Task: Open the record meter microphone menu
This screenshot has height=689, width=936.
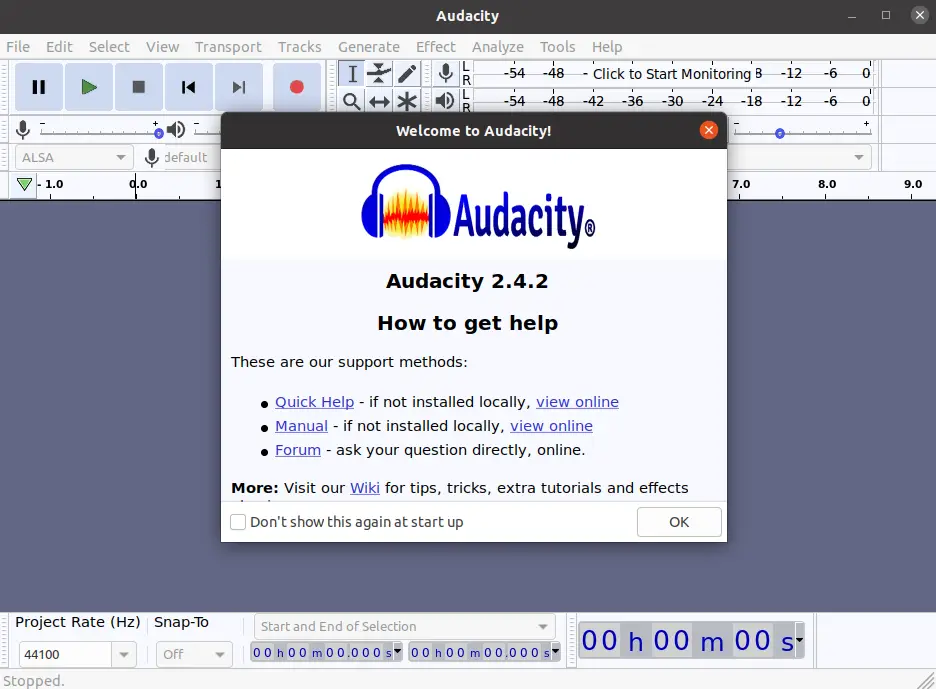Action: click(x=445, y=73)
